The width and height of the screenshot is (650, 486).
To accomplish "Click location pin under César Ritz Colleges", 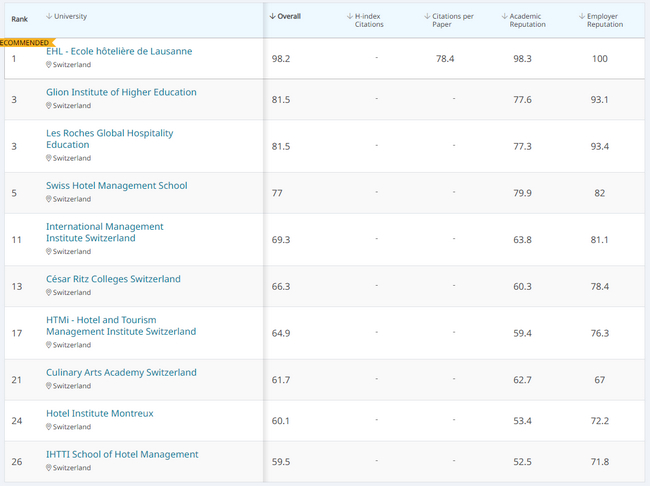I will (49, 292).
